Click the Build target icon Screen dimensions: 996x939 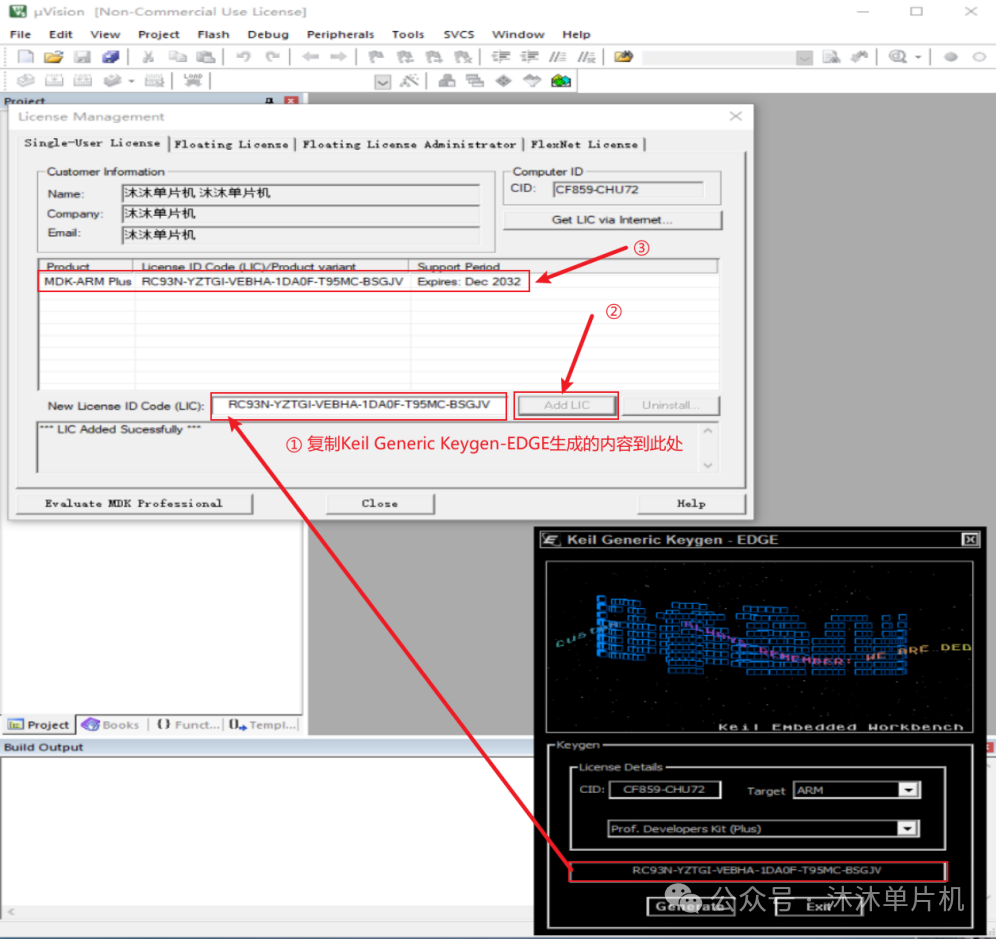click(54, 81)
